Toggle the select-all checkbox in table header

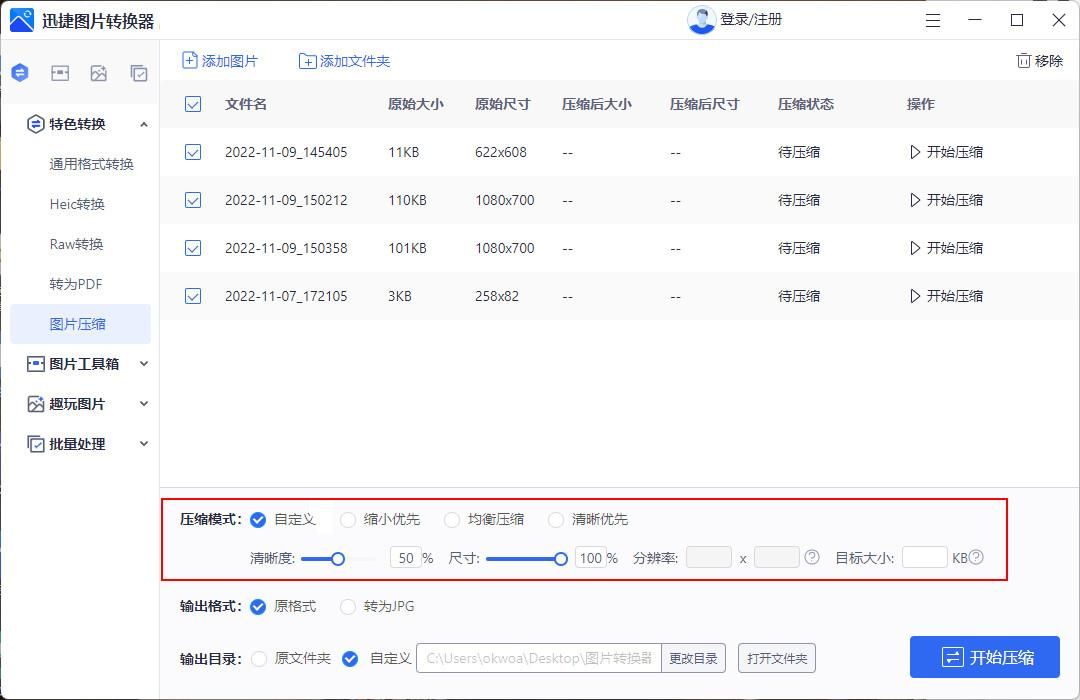pyautogui.click(x=192, y=104)
